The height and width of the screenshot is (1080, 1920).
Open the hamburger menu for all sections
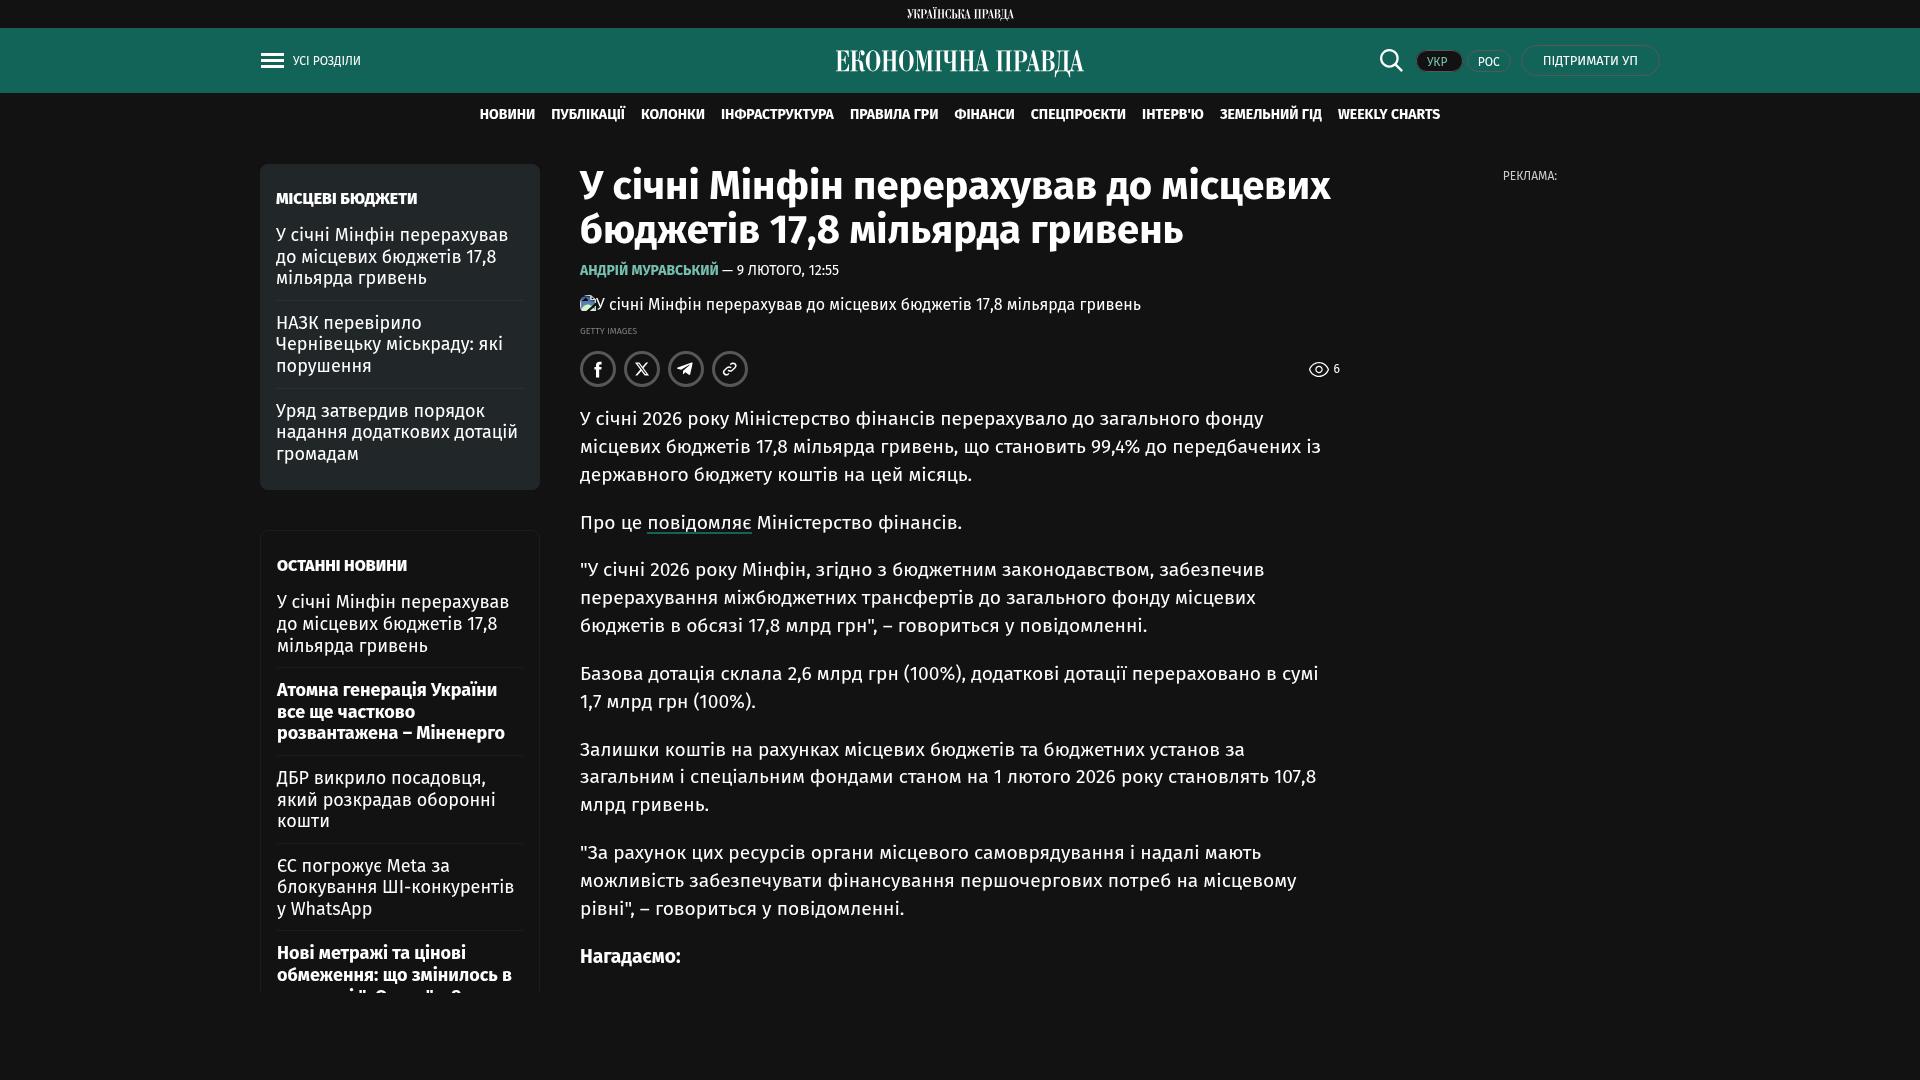272,61
